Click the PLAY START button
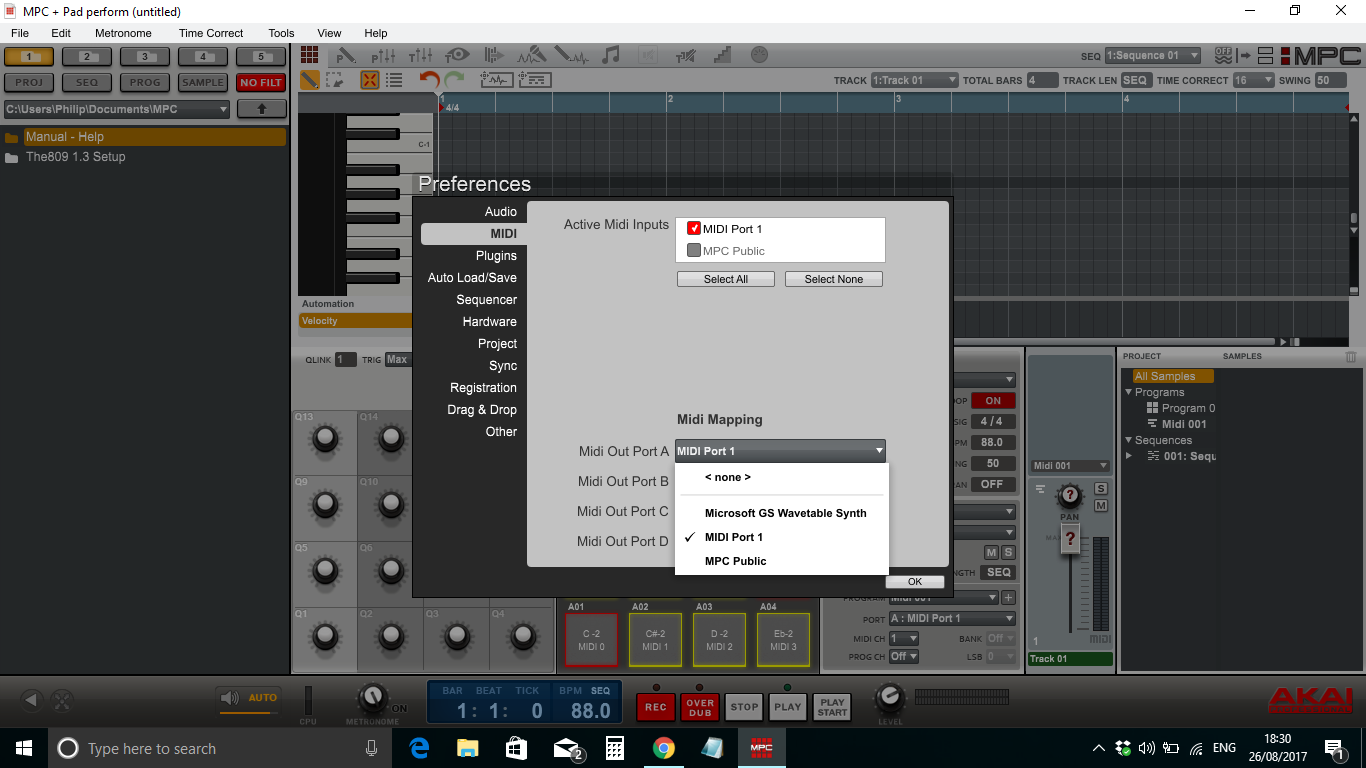1366x768 pixels. click(832, 706)
